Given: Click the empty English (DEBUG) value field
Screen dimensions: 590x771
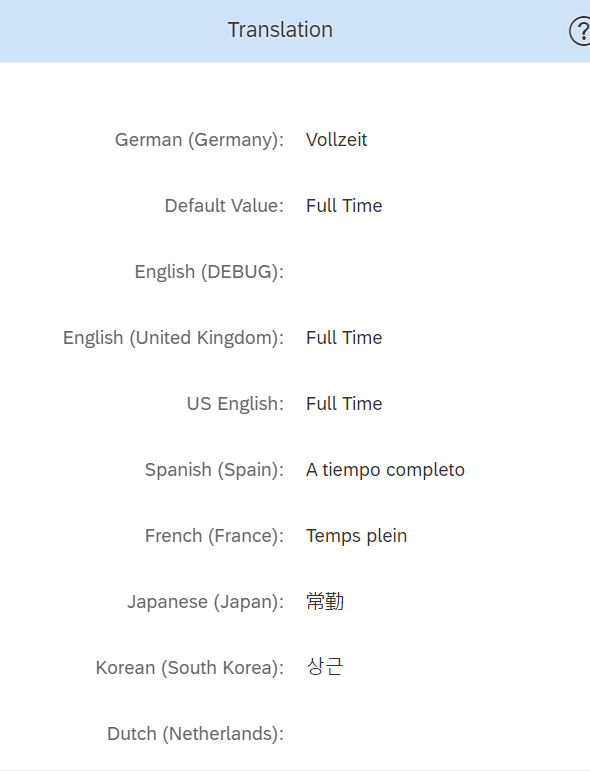Looking at the screenshot, I should pos(442,271).
